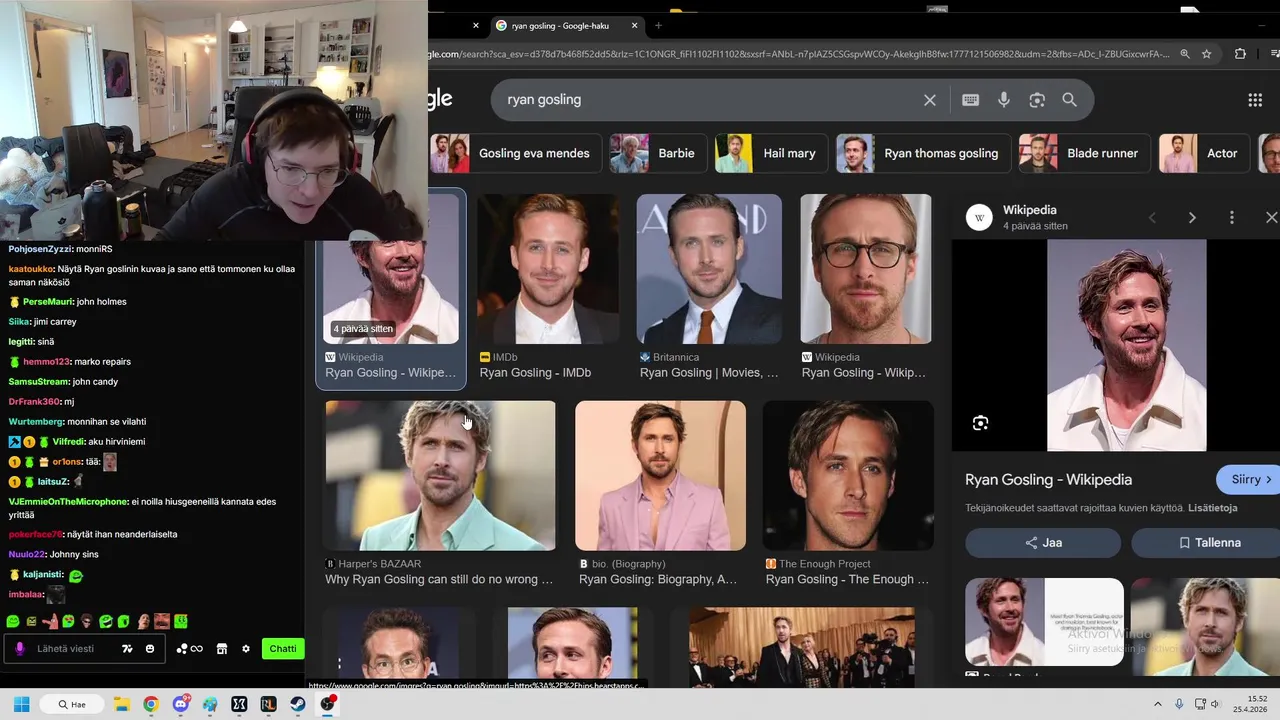This screenshot has width=1280, height=720.
Task: Select the Blade runner filter chip
Action: tap(1085, 153)
